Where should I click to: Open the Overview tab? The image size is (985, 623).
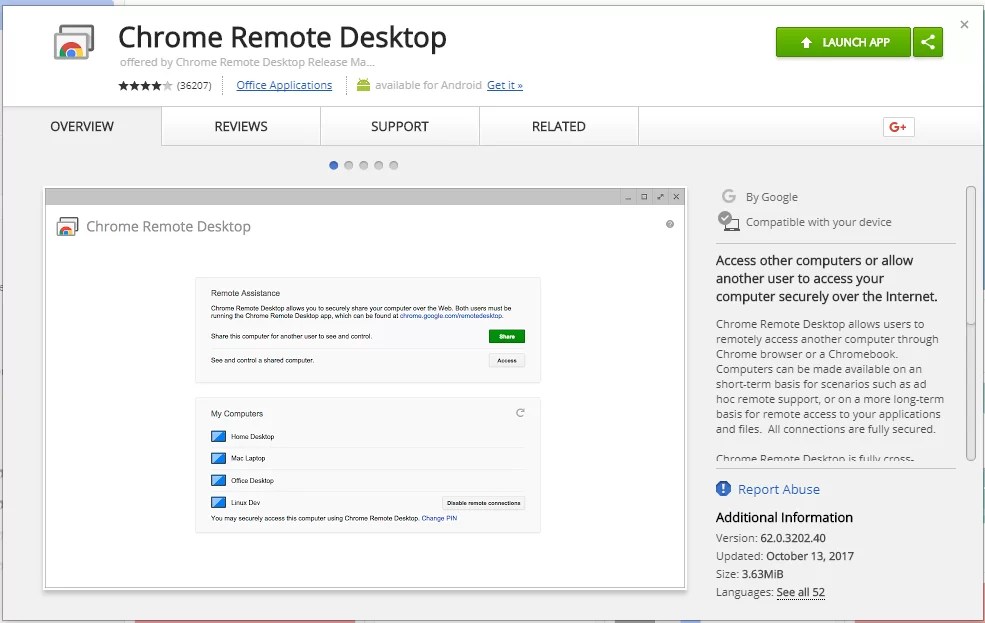click(82, 126)
